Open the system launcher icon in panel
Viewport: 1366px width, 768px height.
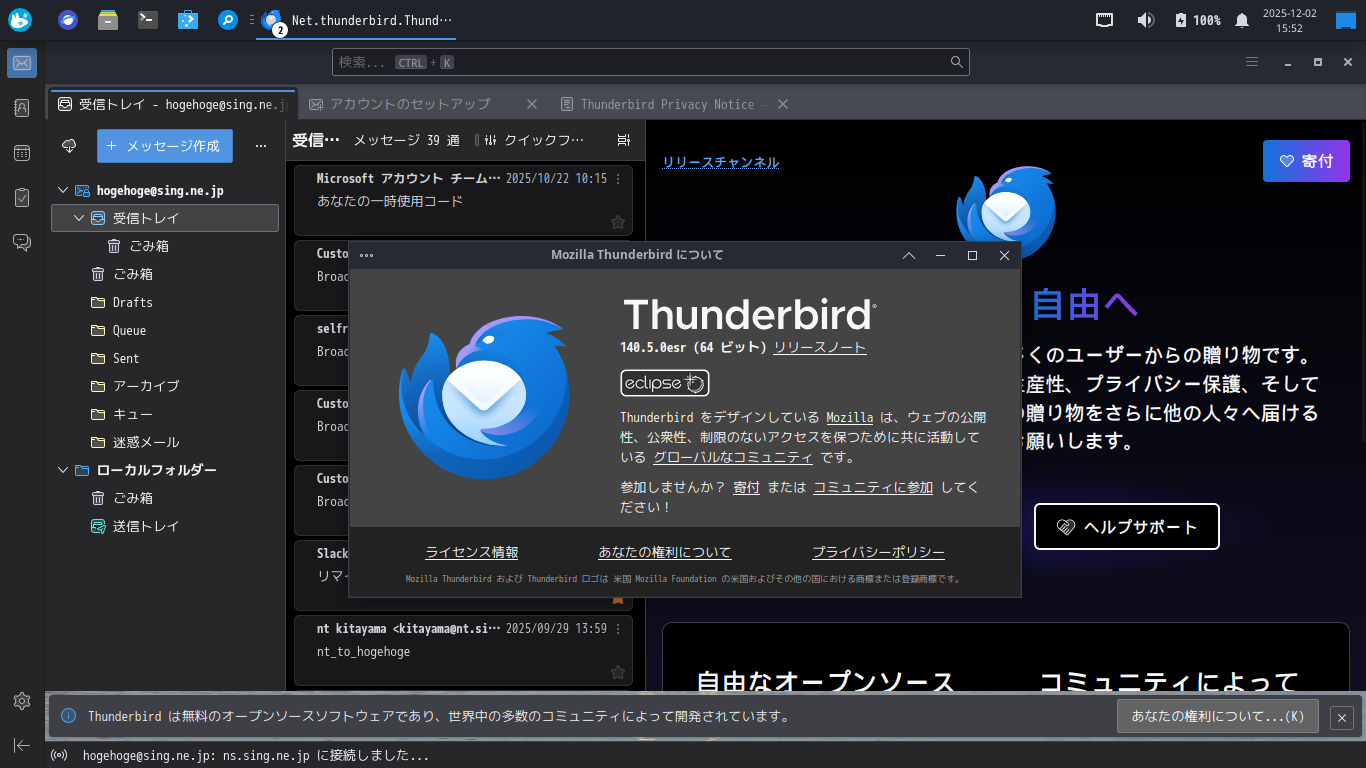pyautogui.click(x=20, y=20)
